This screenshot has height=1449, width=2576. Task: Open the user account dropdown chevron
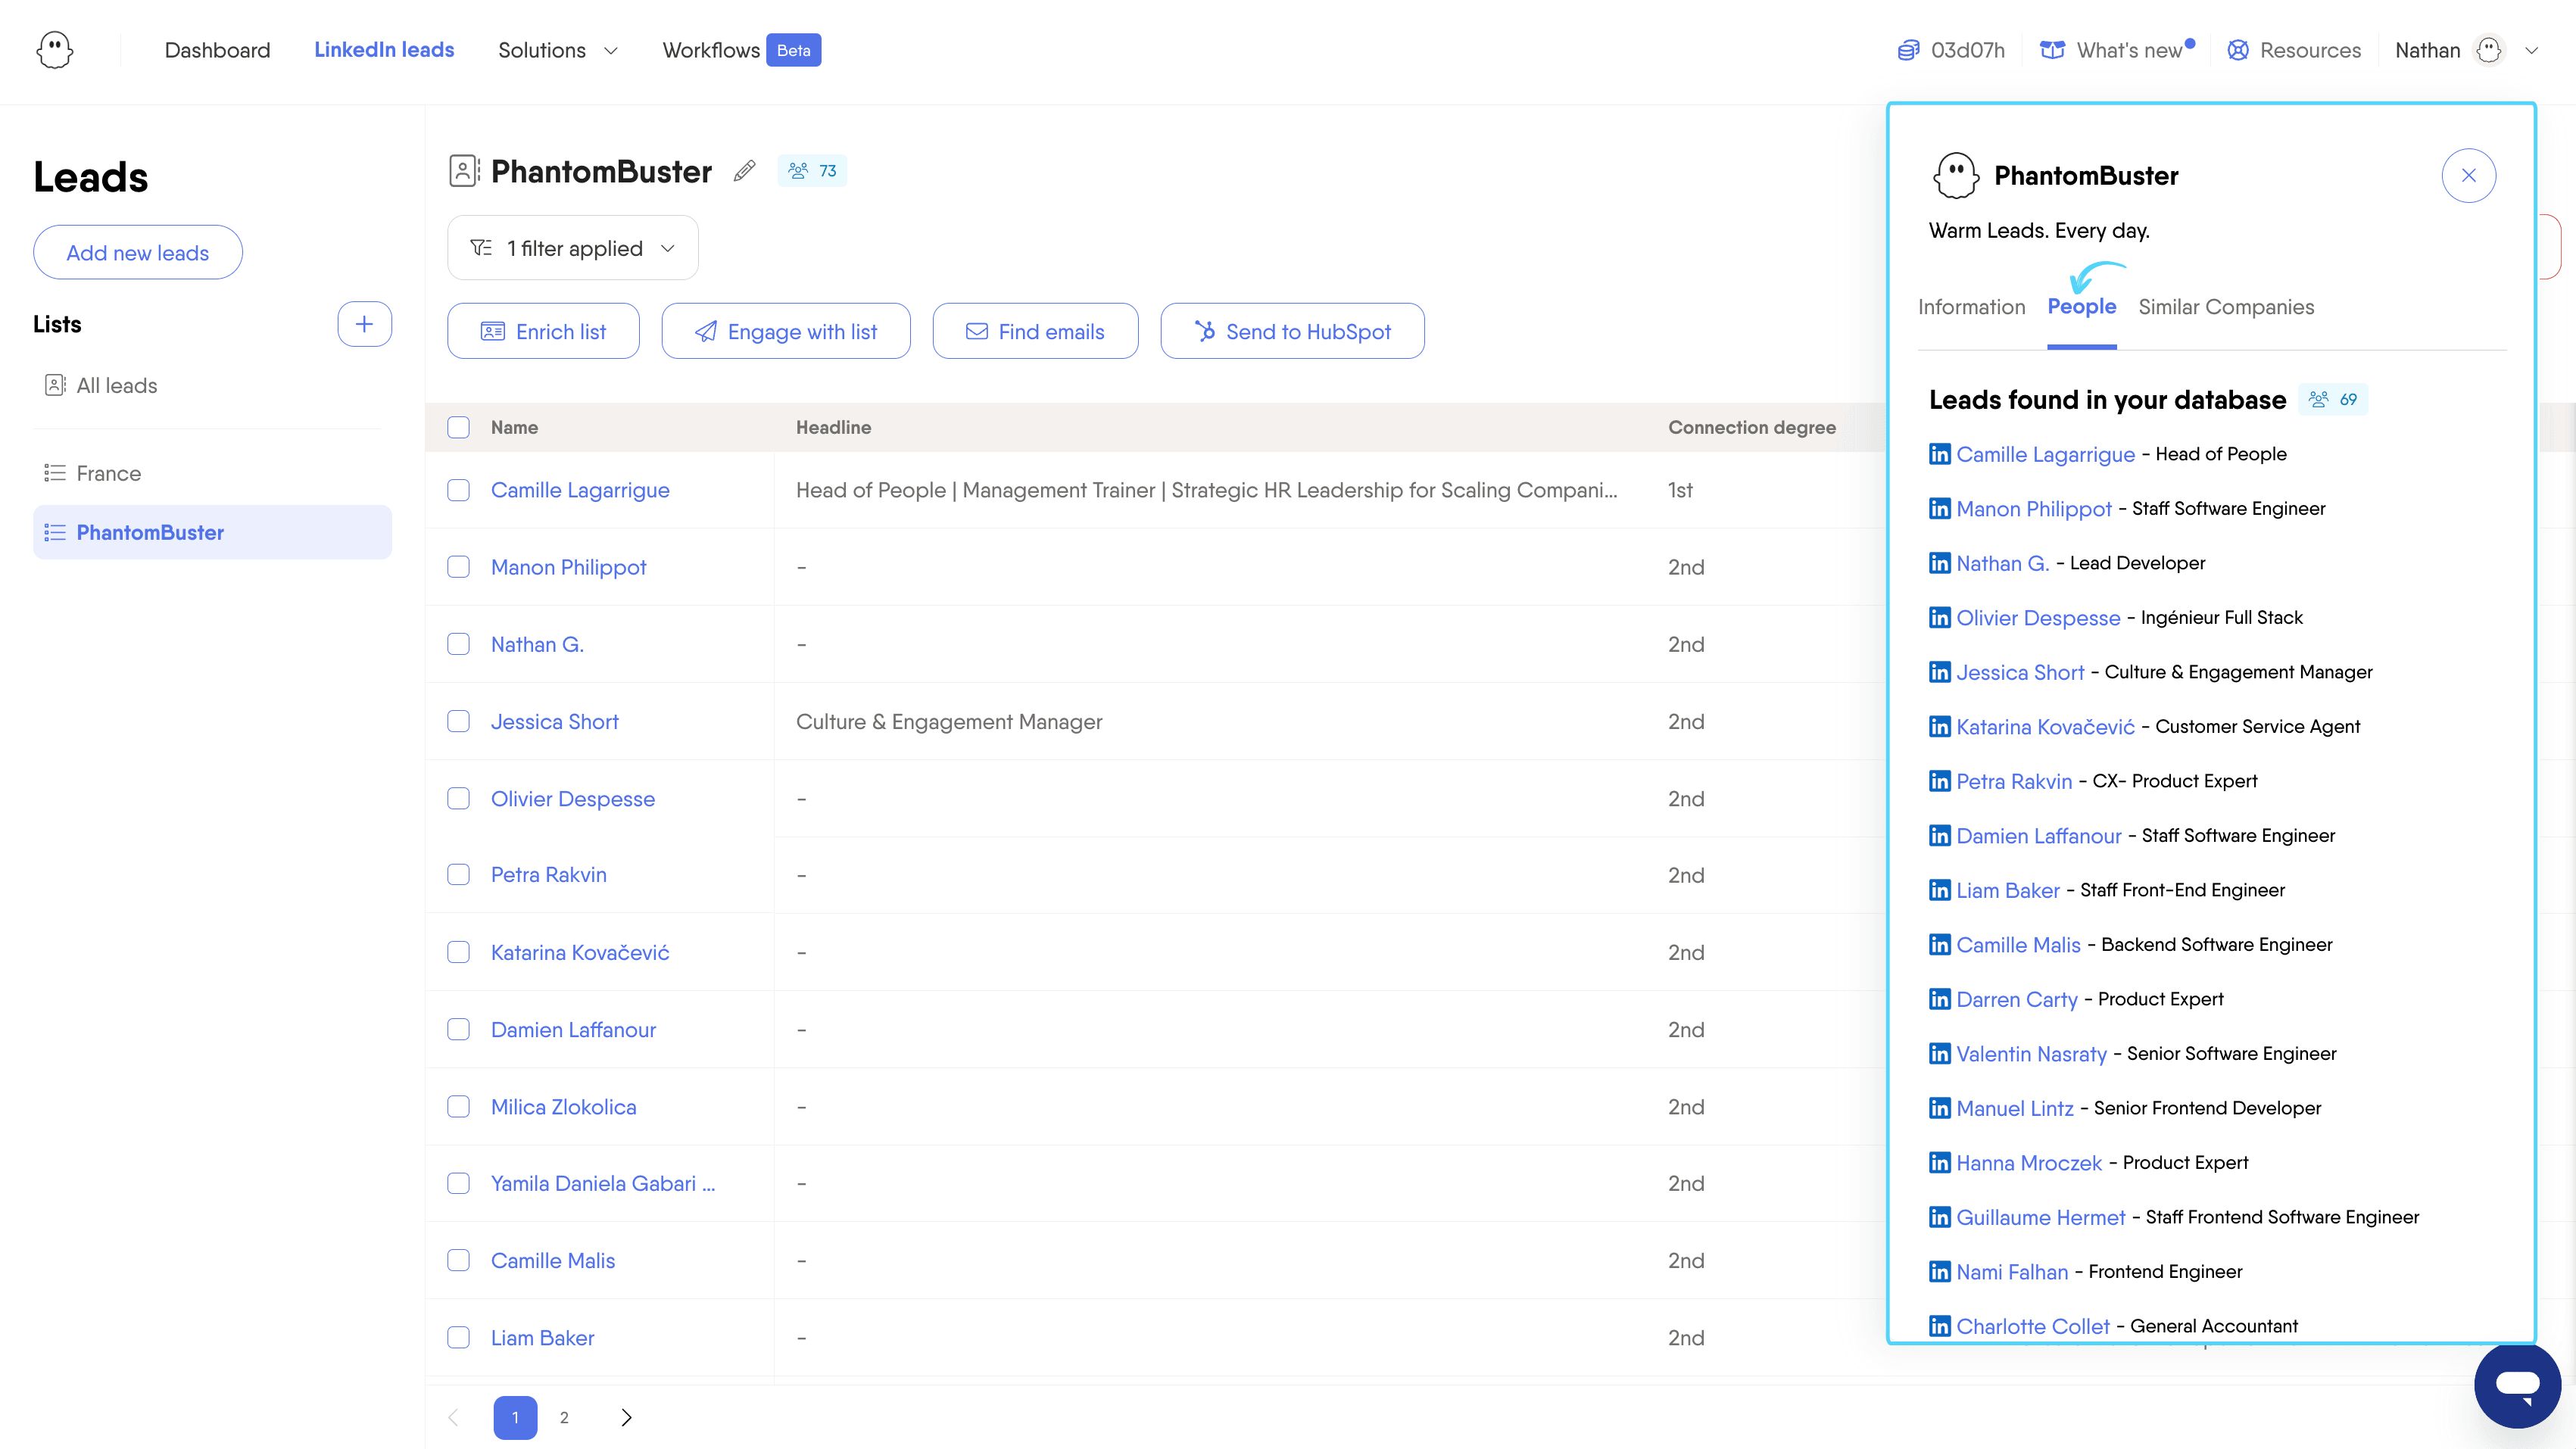tap(2531, 50)
